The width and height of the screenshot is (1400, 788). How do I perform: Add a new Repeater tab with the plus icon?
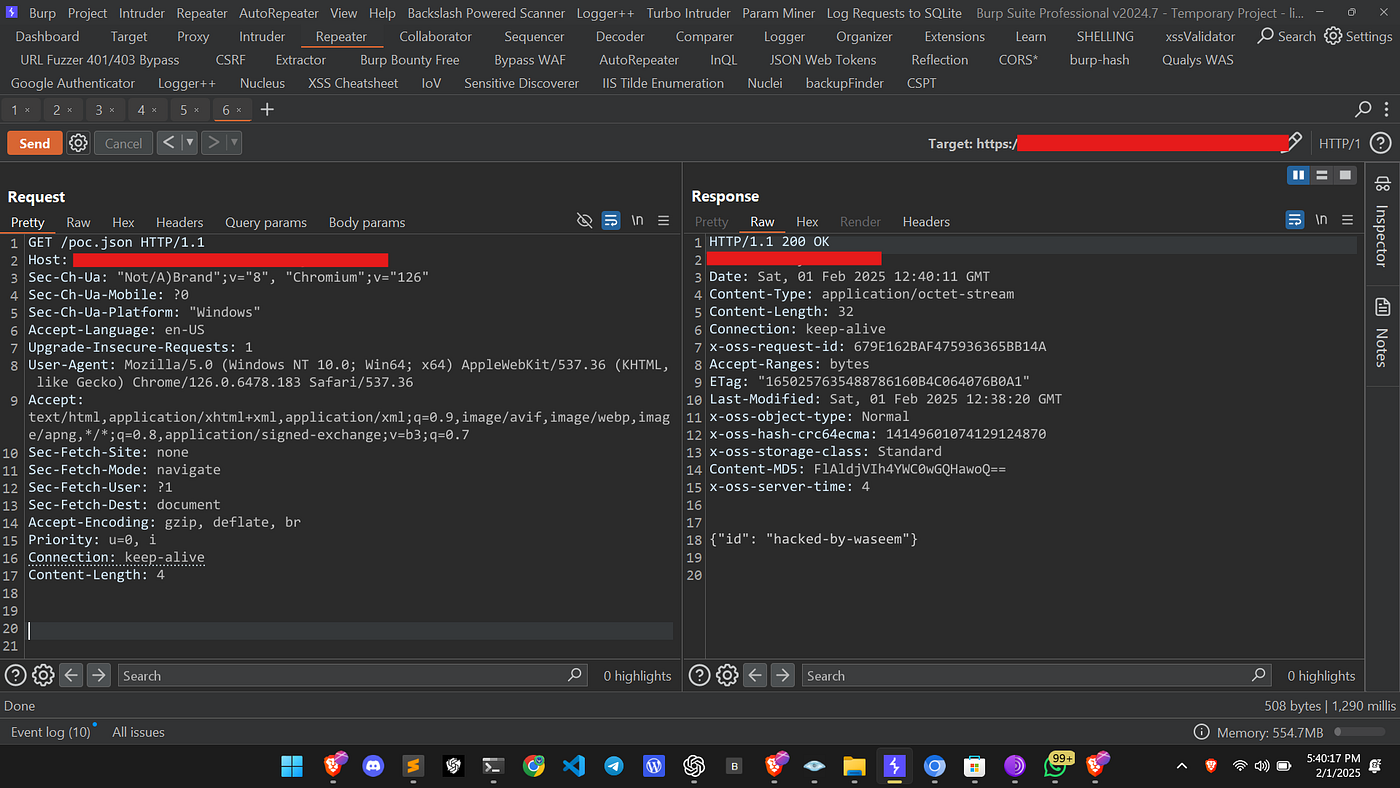point(267,109)
